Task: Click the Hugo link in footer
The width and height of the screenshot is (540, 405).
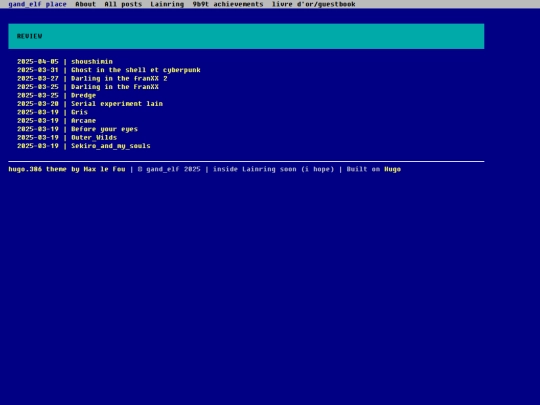Action: tap(392, 169)
